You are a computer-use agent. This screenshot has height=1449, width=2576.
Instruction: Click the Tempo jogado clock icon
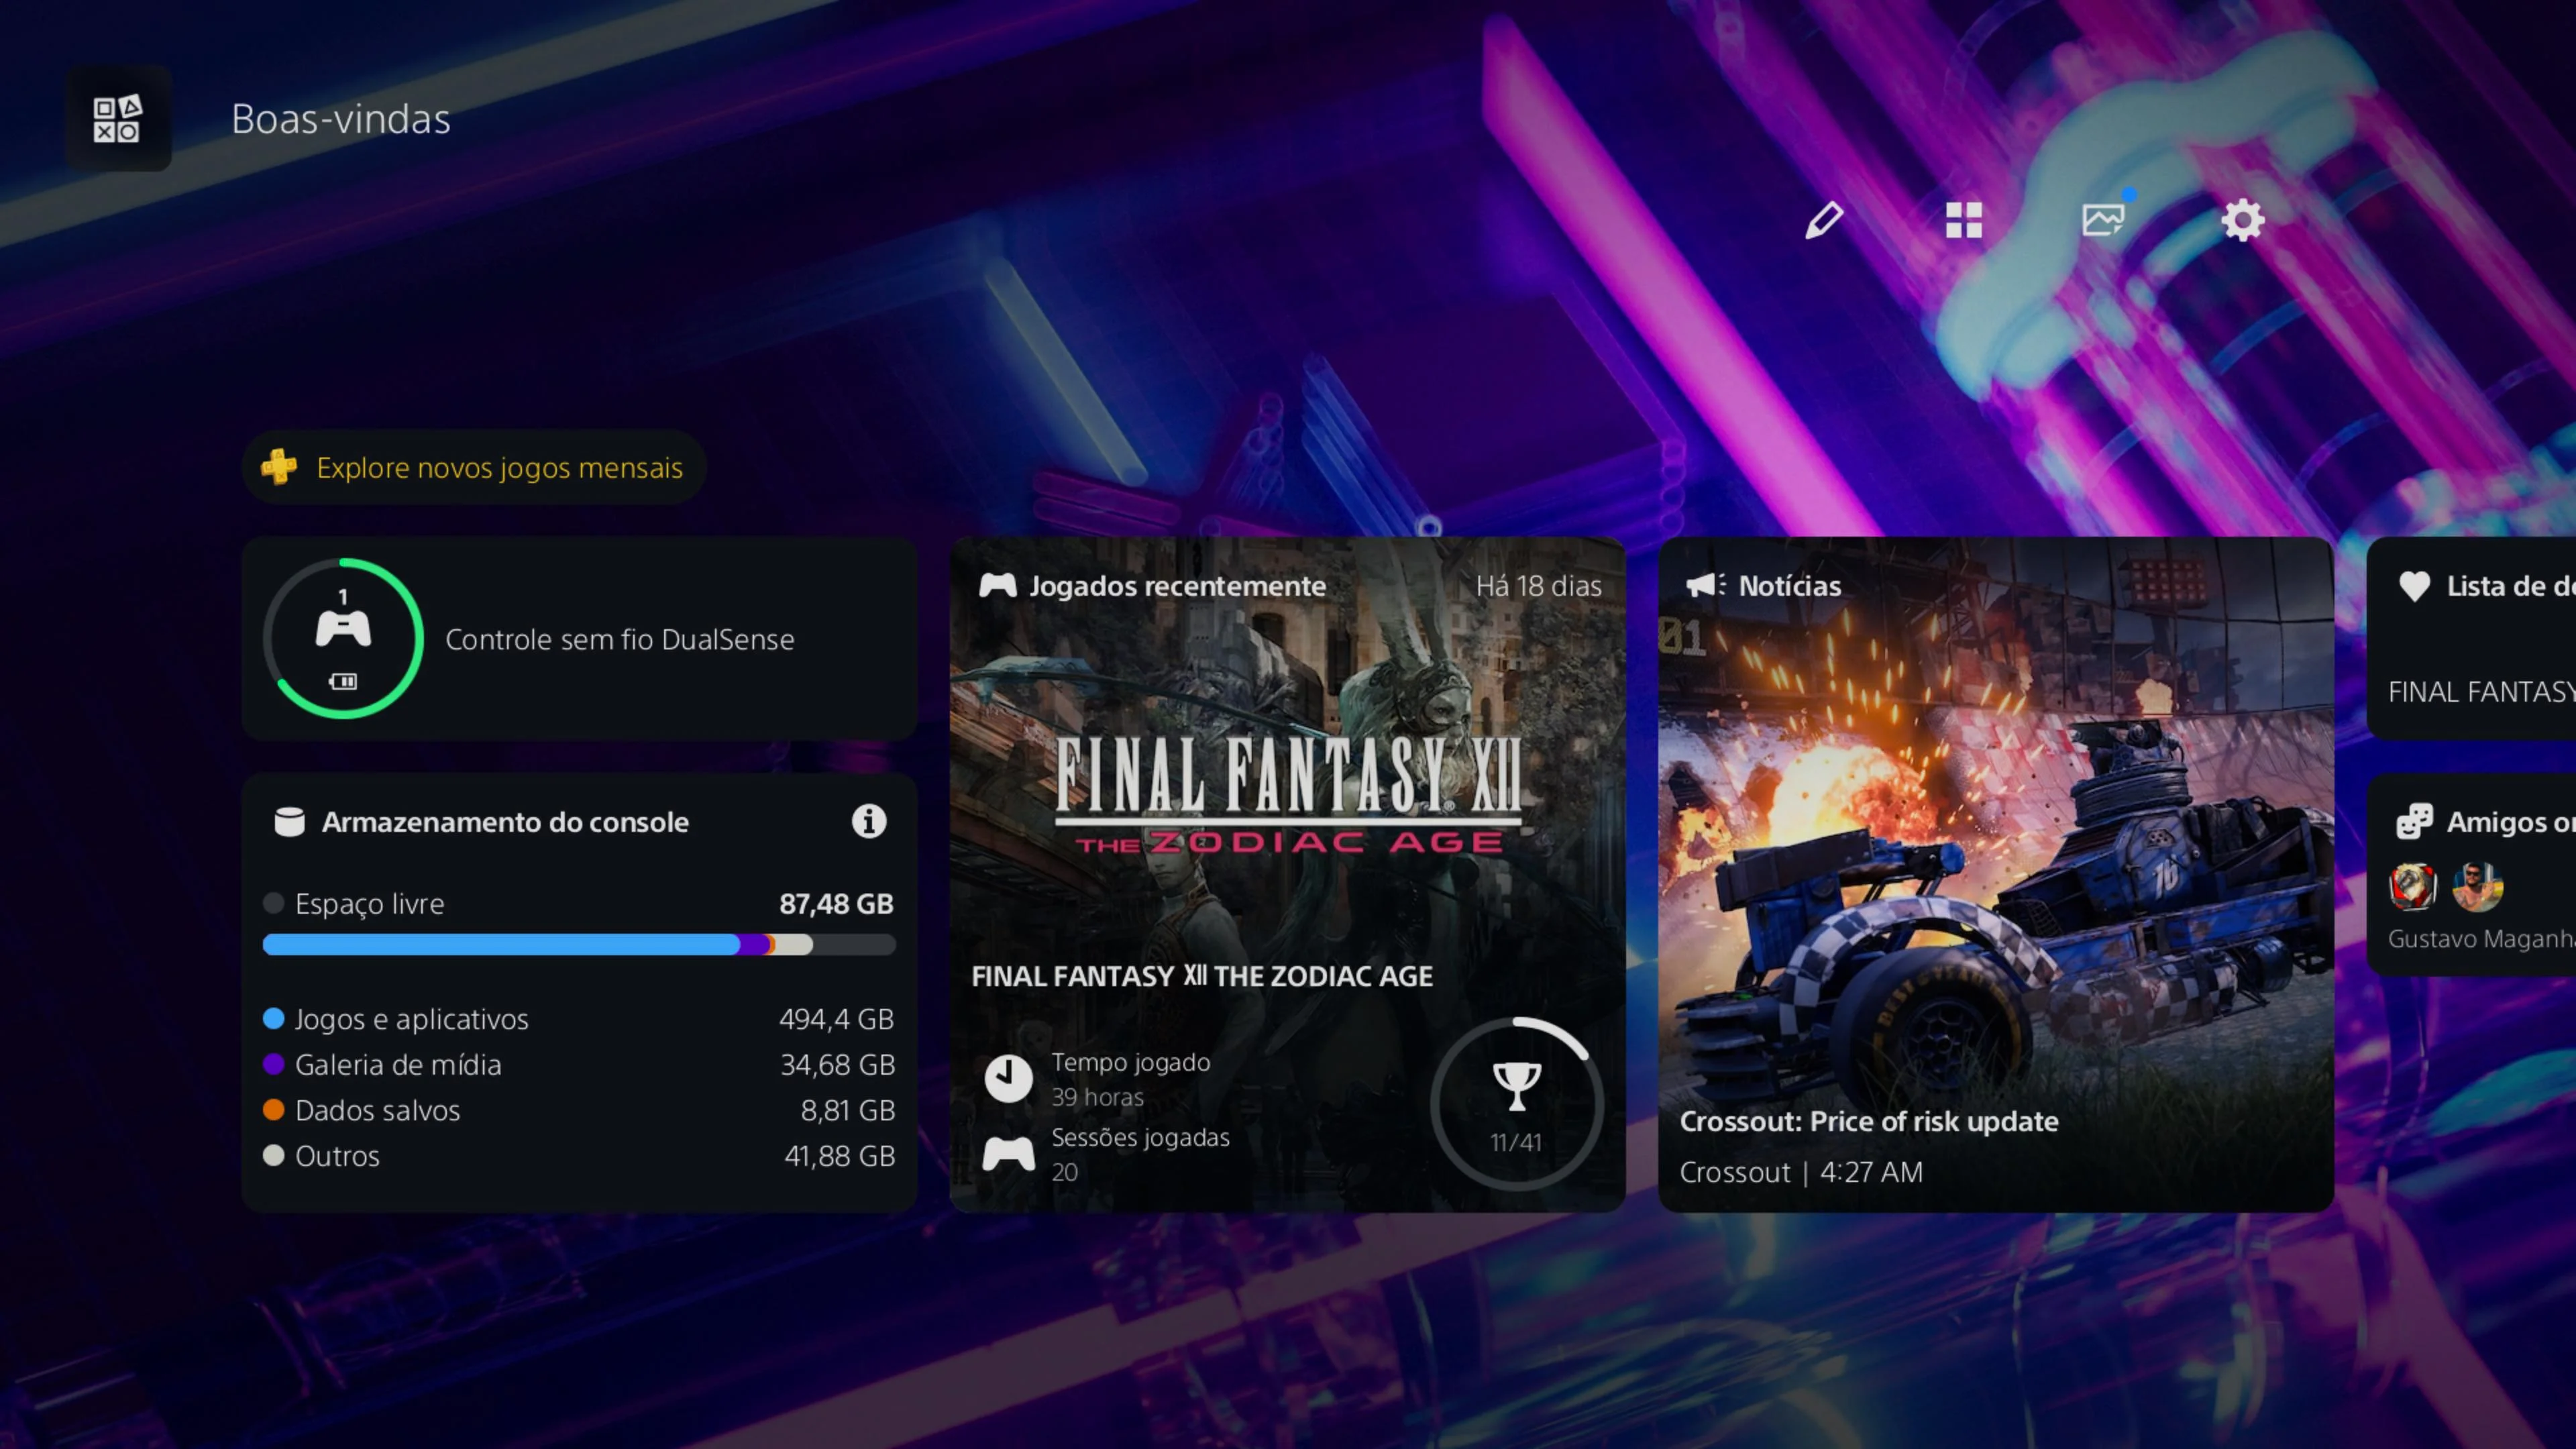click(1008, 1078)
